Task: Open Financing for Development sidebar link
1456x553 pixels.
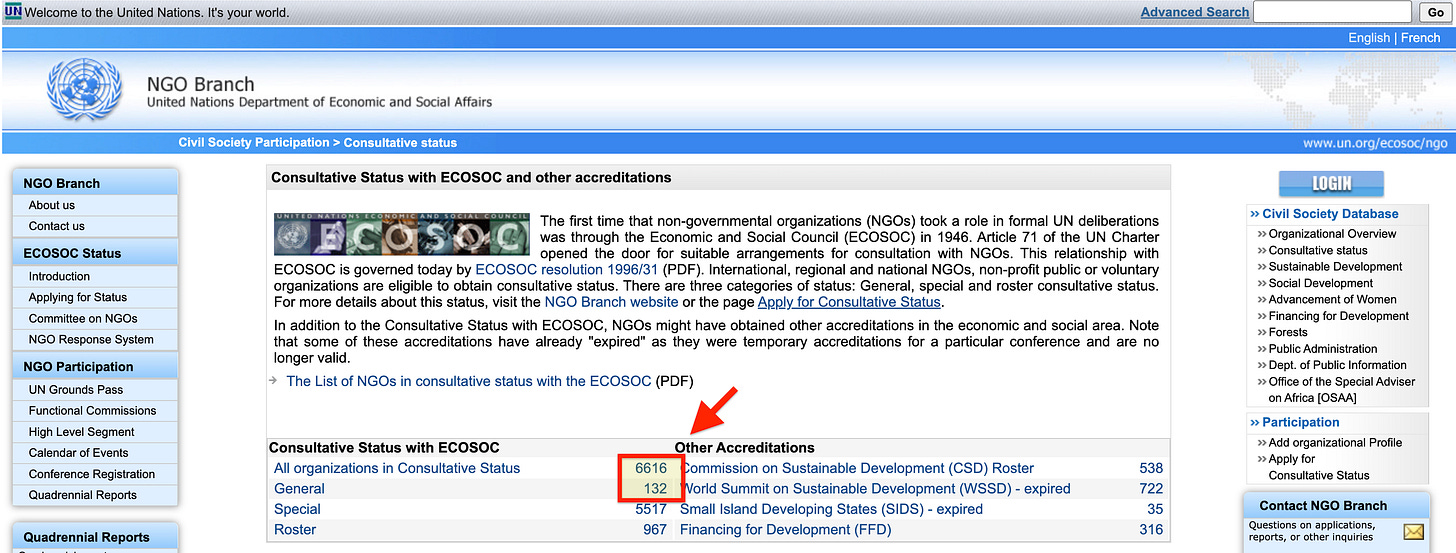Action: tap(1339, 316)
